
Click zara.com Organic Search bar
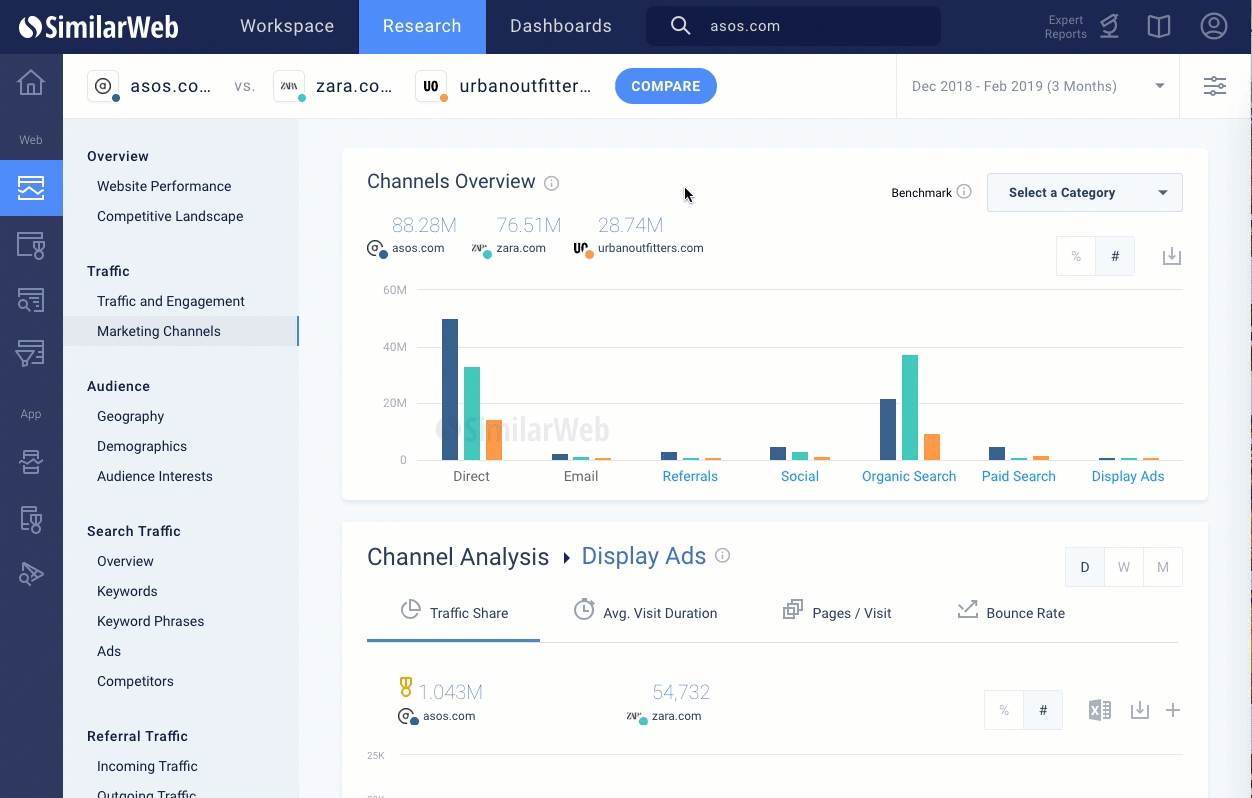pyautogui.click(x=910, y=408)
